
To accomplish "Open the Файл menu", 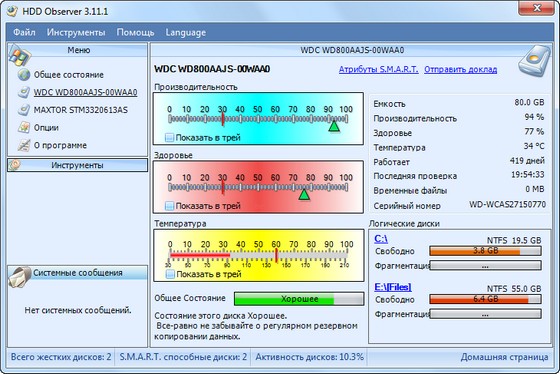I will click(x=24, y=33).
